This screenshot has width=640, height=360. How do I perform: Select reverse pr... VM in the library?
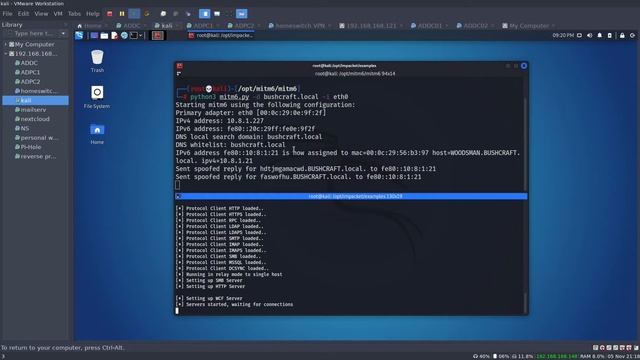[x=36, y=156]
